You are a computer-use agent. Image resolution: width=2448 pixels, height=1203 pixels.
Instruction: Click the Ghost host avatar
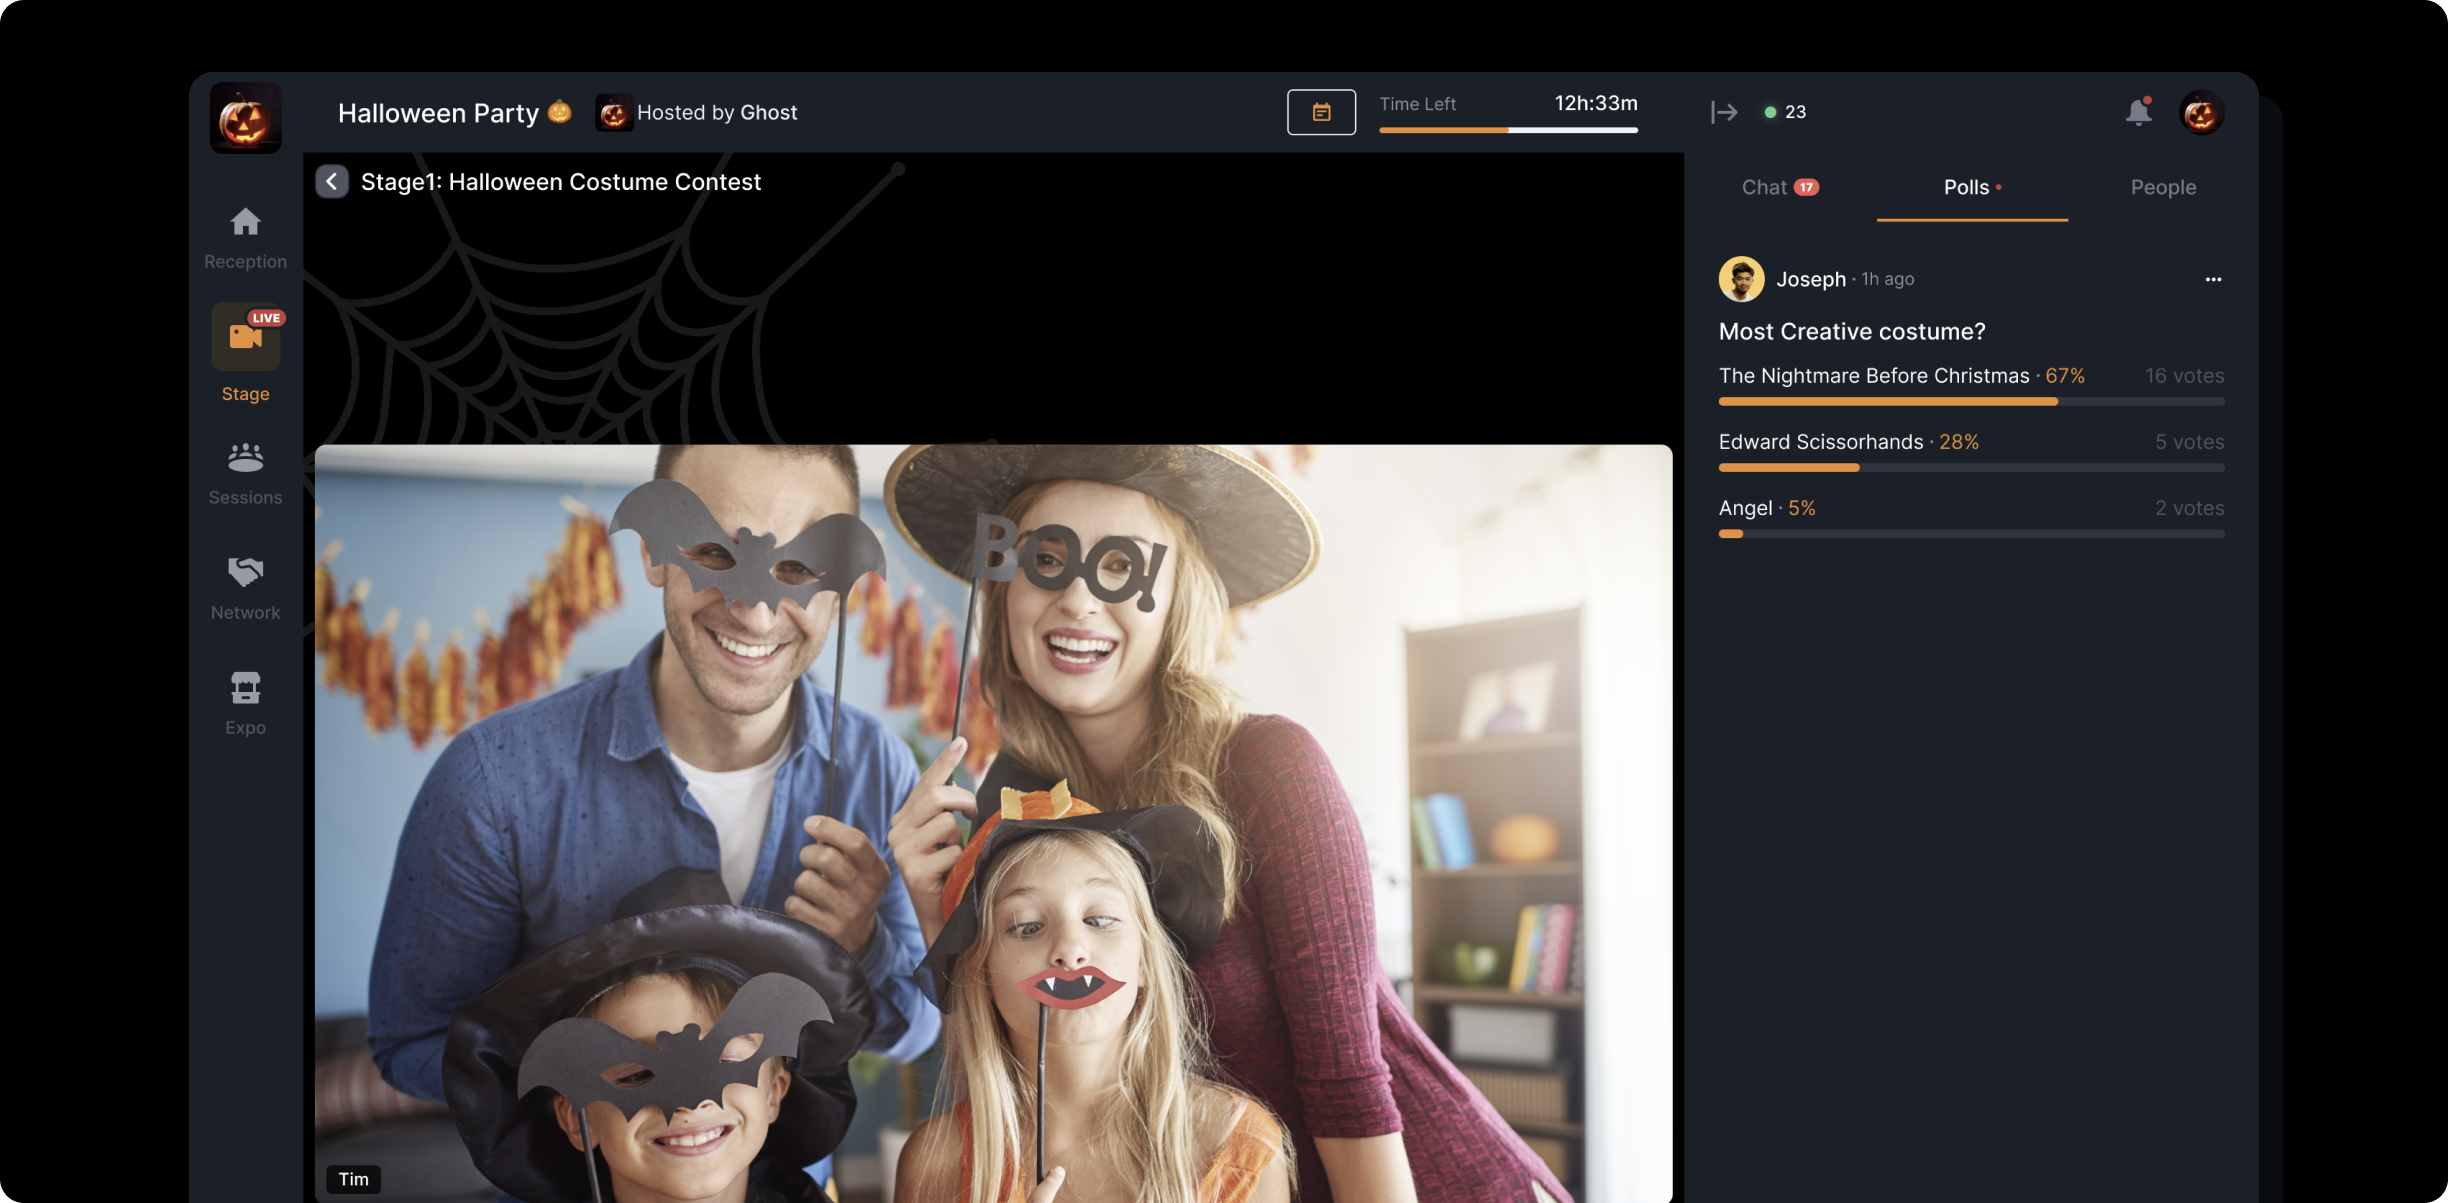(613, 113)
